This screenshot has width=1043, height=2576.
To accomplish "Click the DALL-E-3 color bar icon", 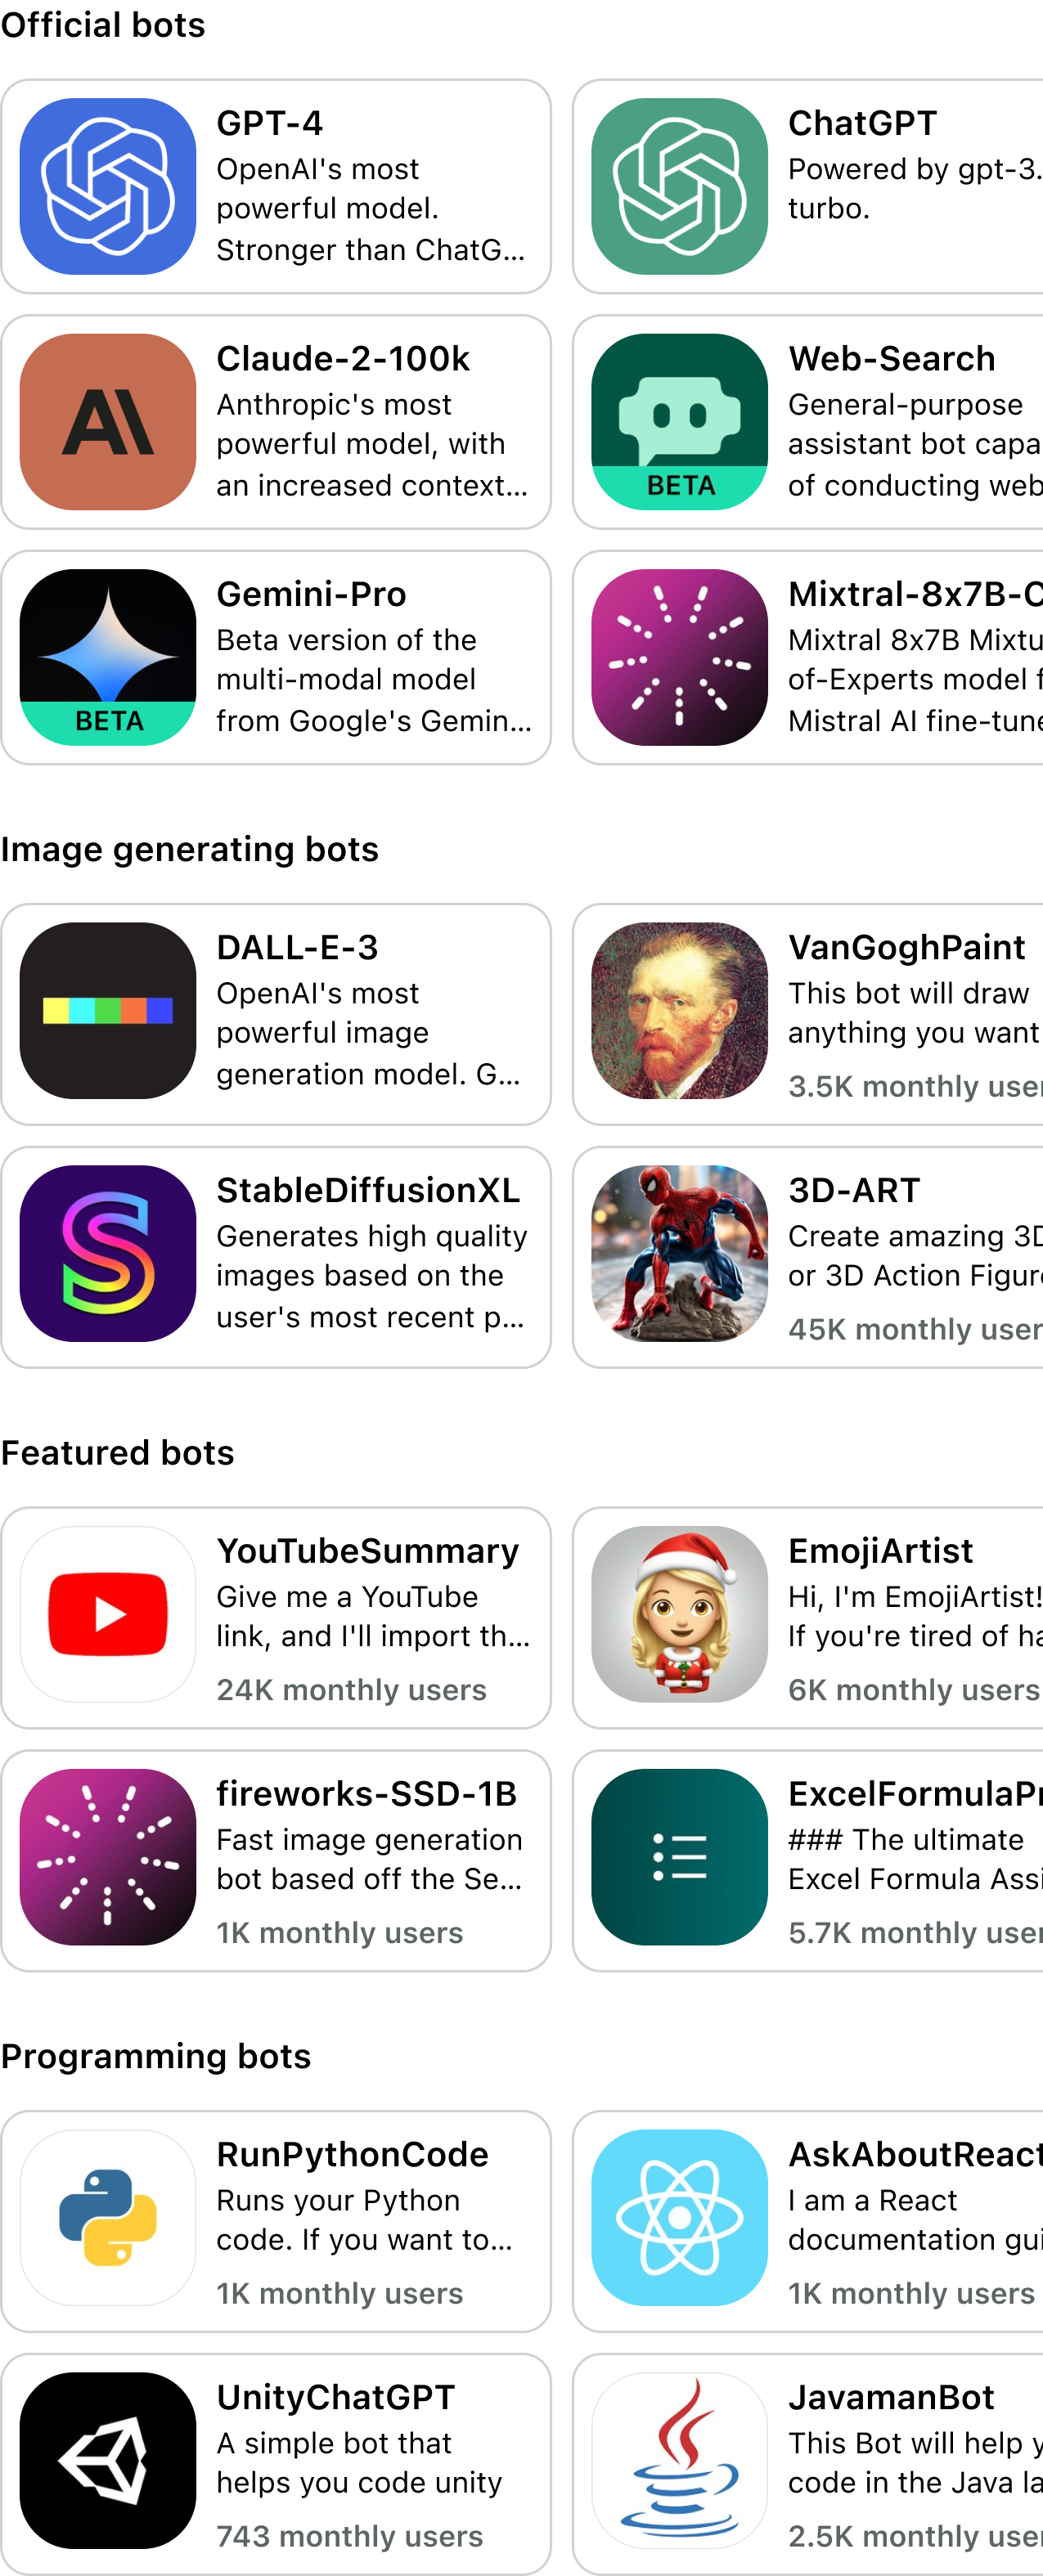I will (x=108, y=1010).
